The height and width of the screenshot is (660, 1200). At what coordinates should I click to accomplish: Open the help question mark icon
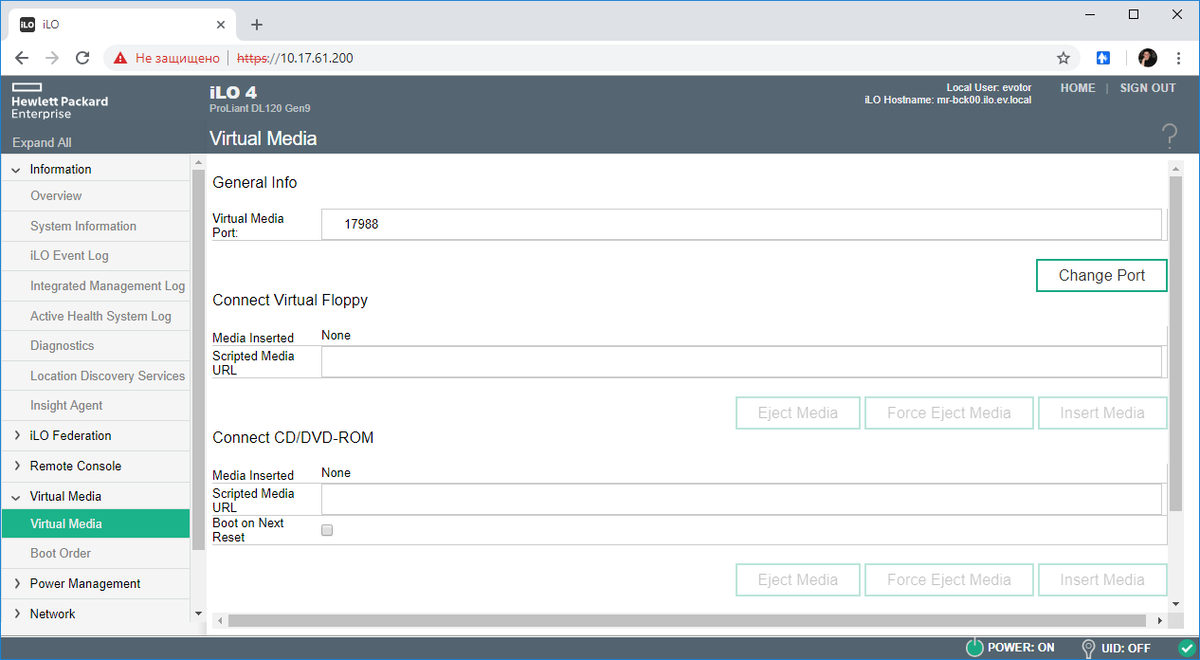coord(1169,137)
